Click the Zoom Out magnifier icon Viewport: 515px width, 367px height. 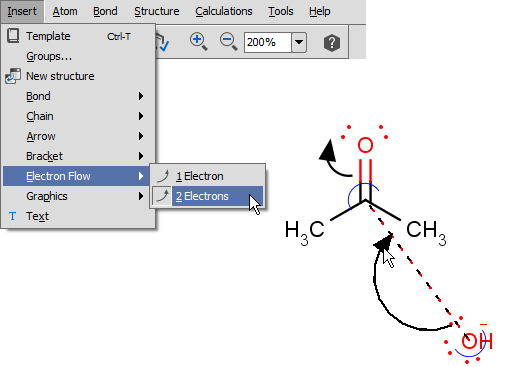point(229,42)
